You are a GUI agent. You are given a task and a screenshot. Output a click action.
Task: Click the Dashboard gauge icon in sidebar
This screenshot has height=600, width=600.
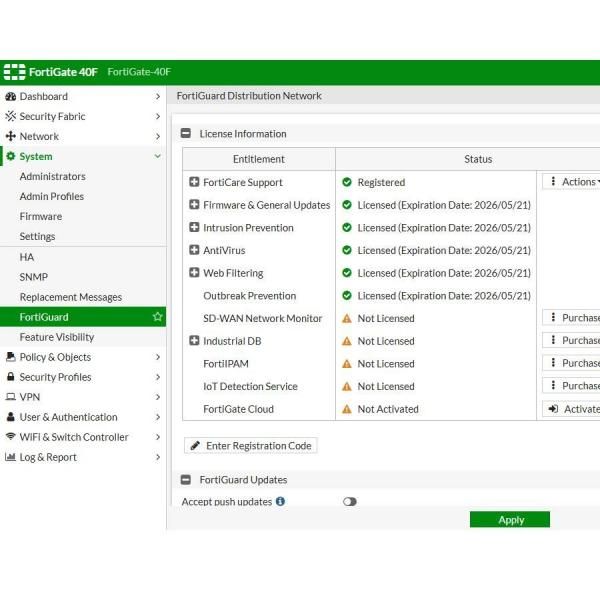[11, 97]
